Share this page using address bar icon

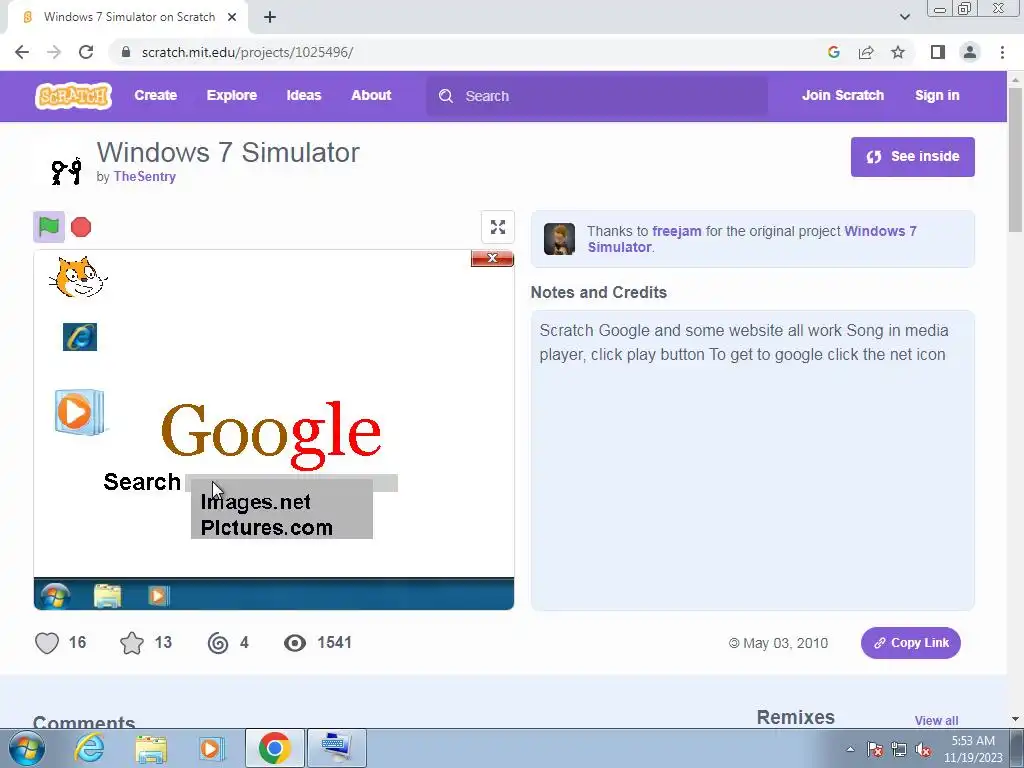click(866, 52)
